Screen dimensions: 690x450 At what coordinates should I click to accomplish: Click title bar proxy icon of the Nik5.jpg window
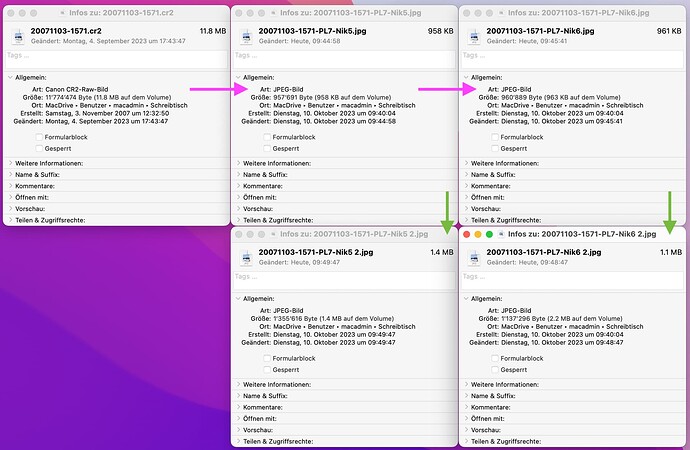[273, 13]
